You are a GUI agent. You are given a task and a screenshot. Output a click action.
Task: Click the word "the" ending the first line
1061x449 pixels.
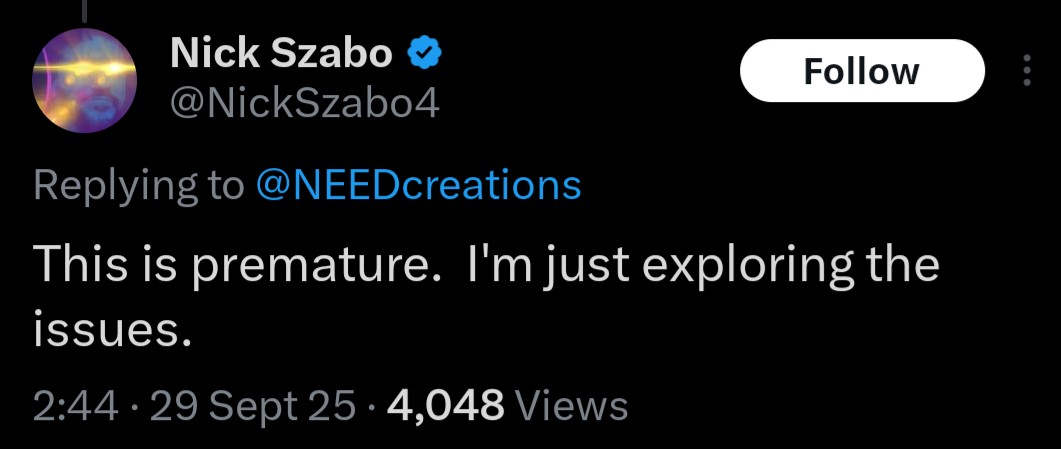click(x=893, y=262)
